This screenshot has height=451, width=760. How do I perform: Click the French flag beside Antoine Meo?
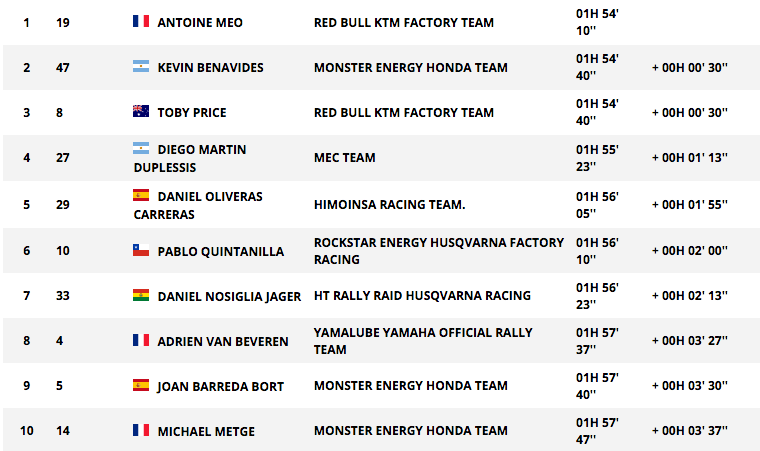141,21
